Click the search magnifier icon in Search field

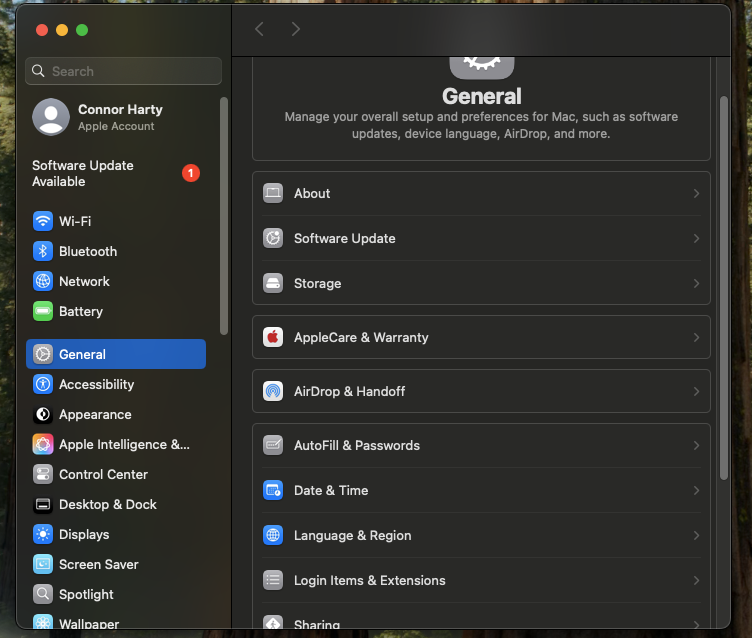[38, 71]
